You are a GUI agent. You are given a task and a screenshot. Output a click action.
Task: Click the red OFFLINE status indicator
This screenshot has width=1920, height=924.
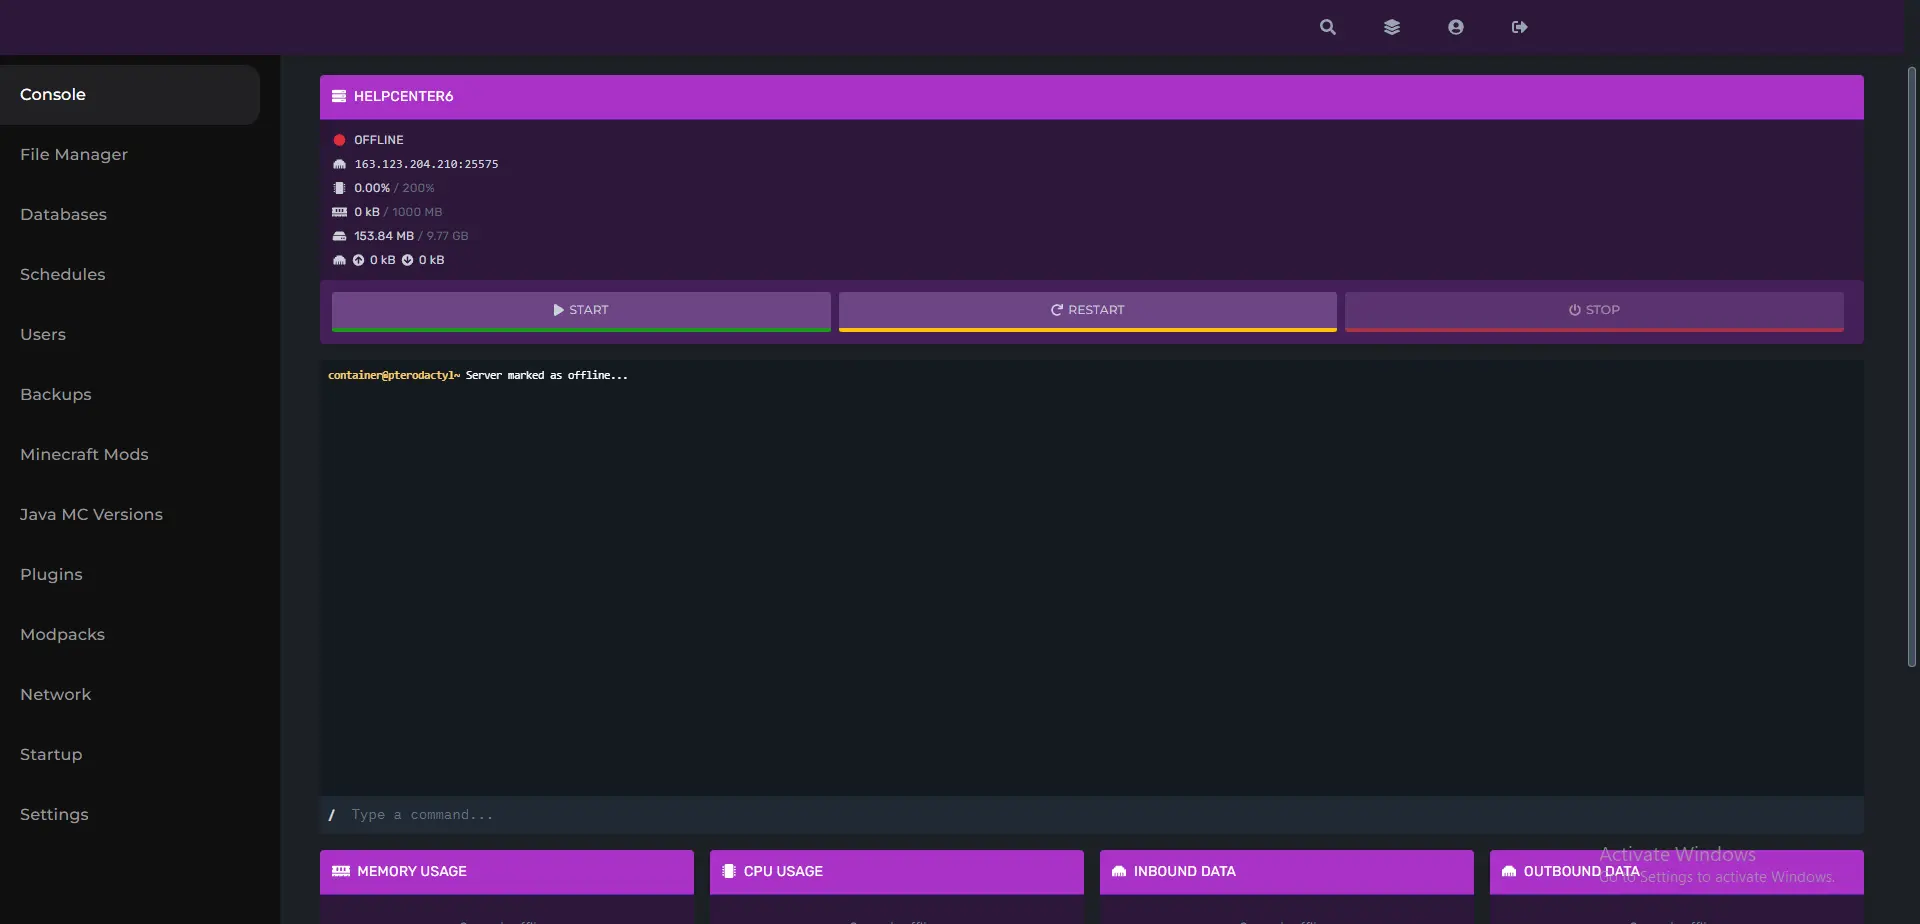coord(341,139)
